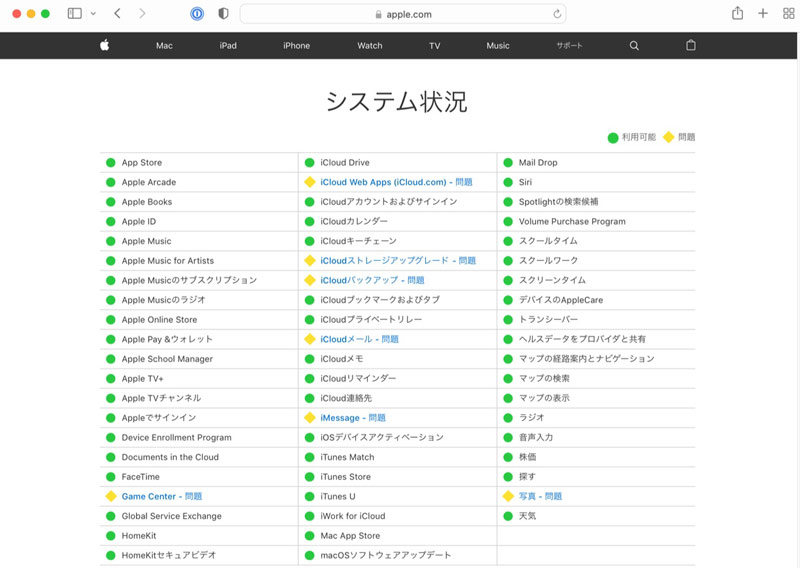Open the 1Password extension icon
The height and width of the screenshot is (568, 800).
(197, 14)
